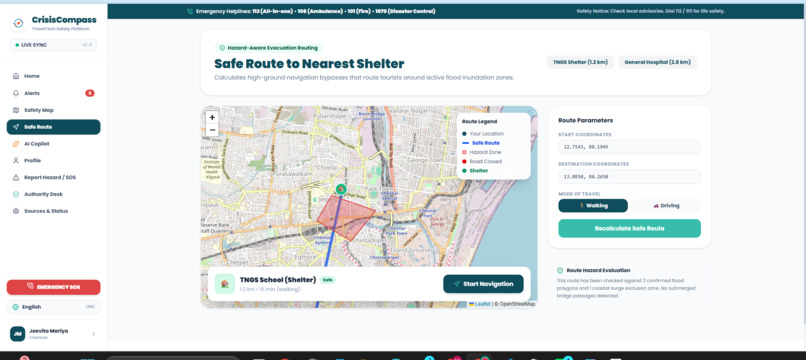Click the red hazard zone polygon

347,219
